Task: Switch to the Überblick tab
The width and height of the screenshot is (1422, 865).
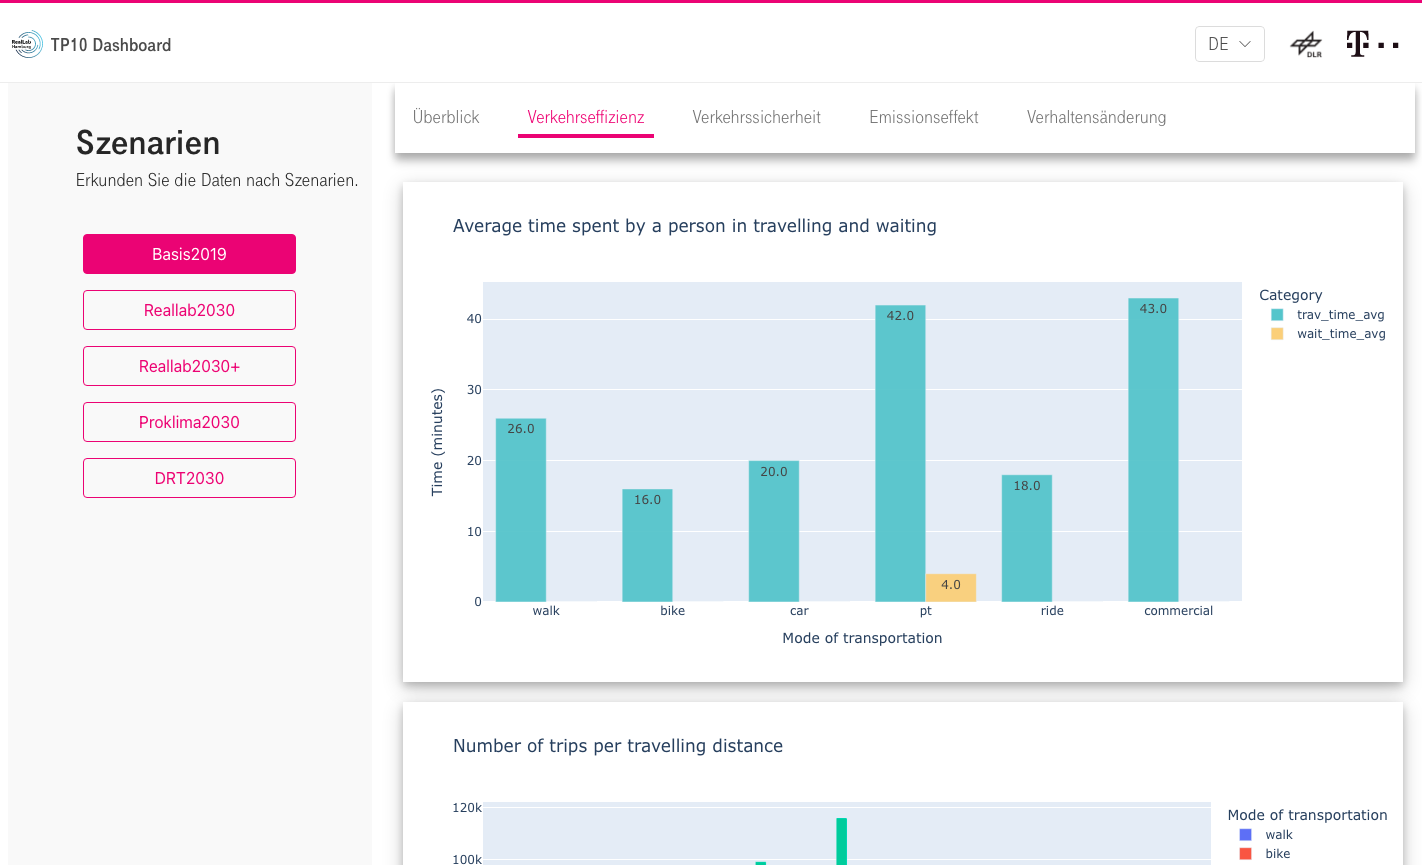Action: tap(445, 117)
